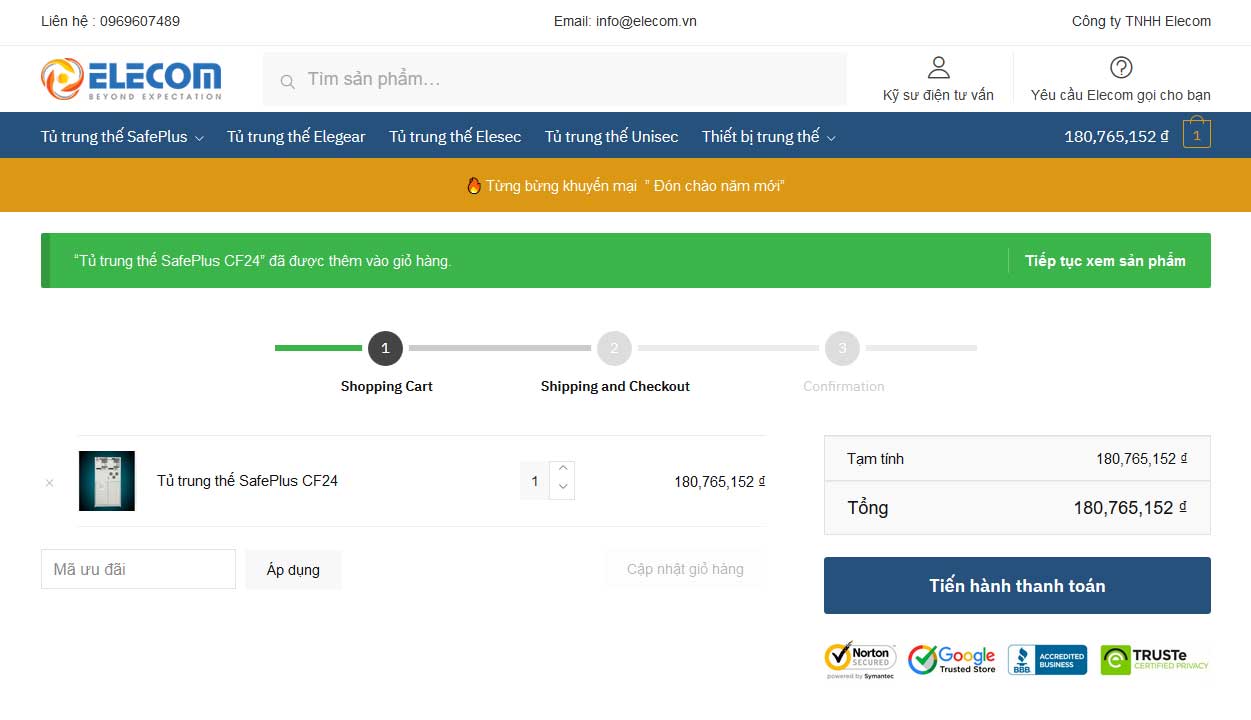
Task: Open the Tủ trung thế Unisec menu
Action: point(611,136)
